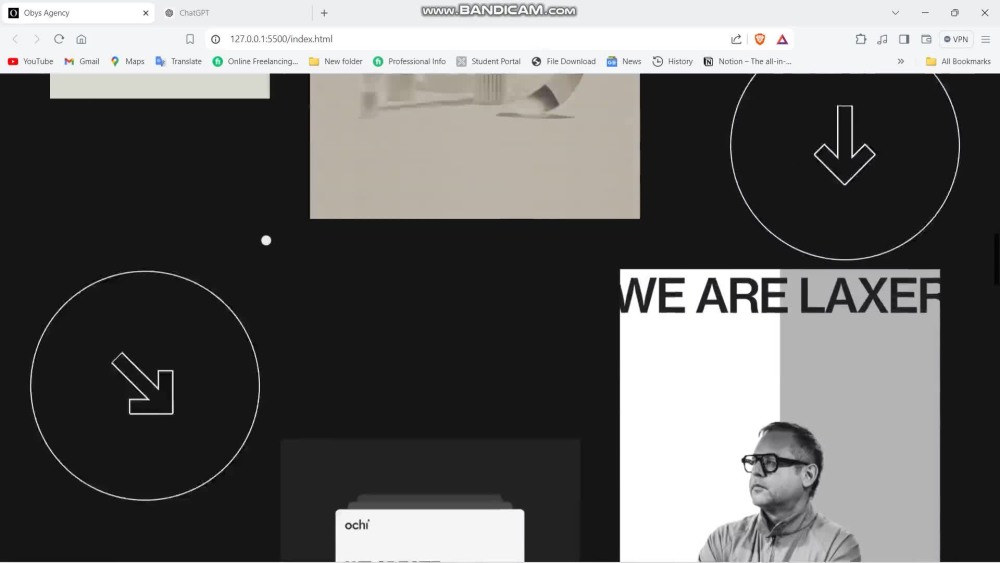Image resolution: width=1000 pixels, height=563 pixels.
Task: Click the browser forward arrow
Action: [x=37, y=39]
